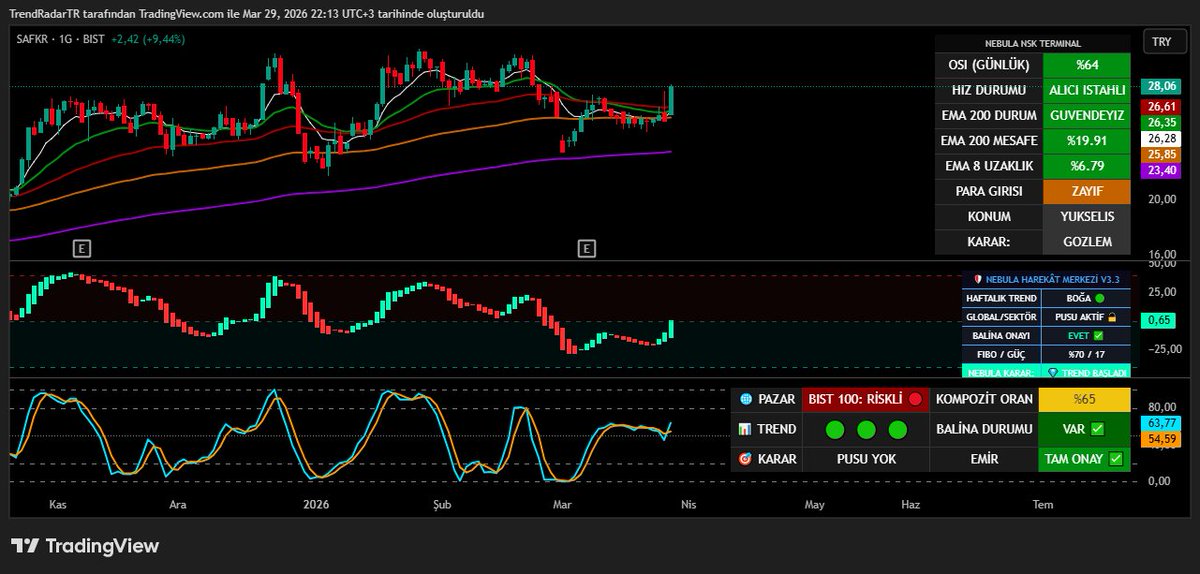The height and width of the screenshot is (574, 1200).
Task: Click the BIST 100: RİSKLİ red cell
Action: pos(866,399)
